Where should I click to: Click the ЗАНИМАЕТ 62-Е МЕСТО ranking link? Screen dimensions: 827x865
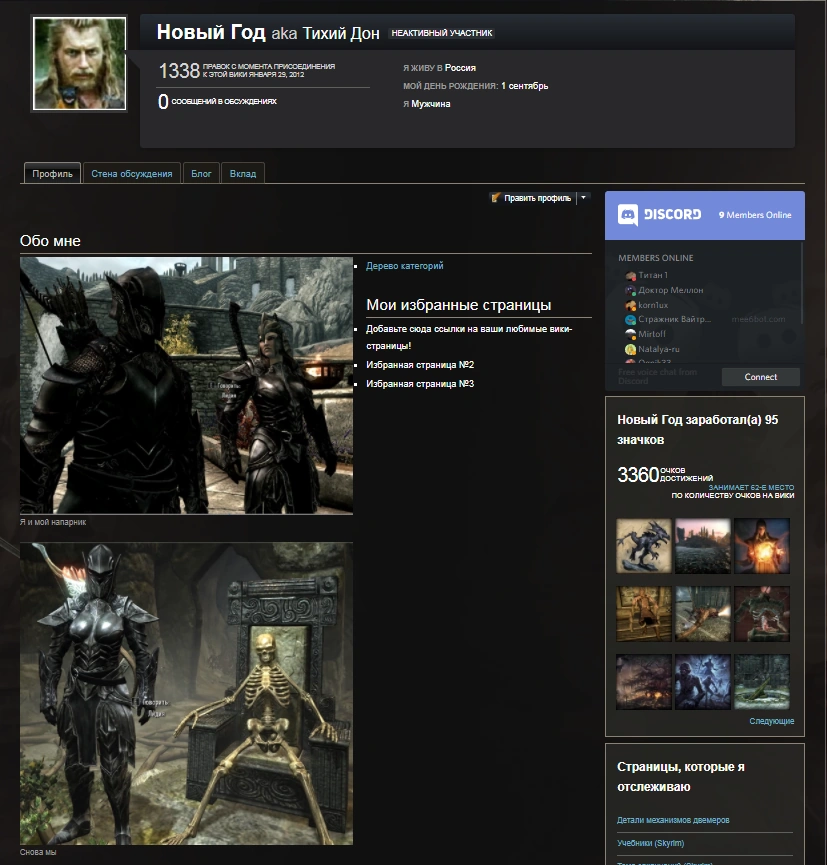pos(751,487)
